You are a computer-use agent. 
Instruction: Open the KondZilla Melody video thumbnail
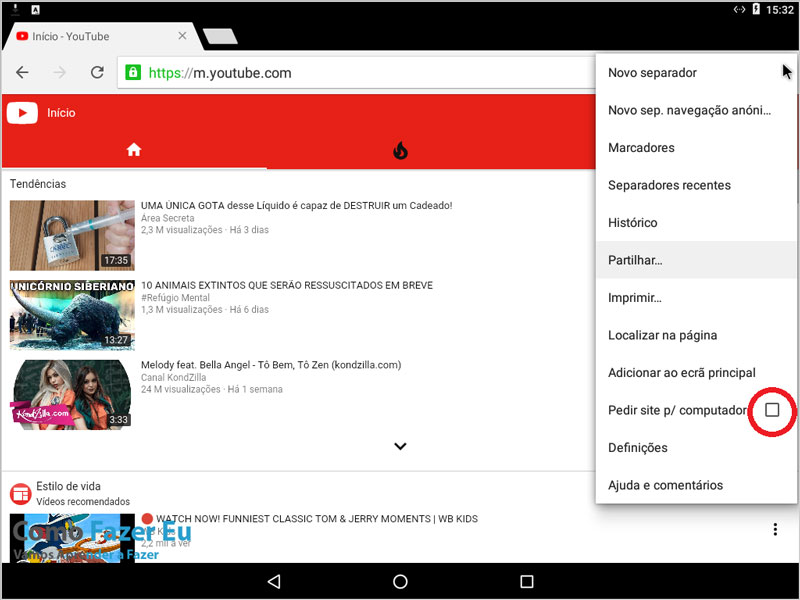(72, 394)
